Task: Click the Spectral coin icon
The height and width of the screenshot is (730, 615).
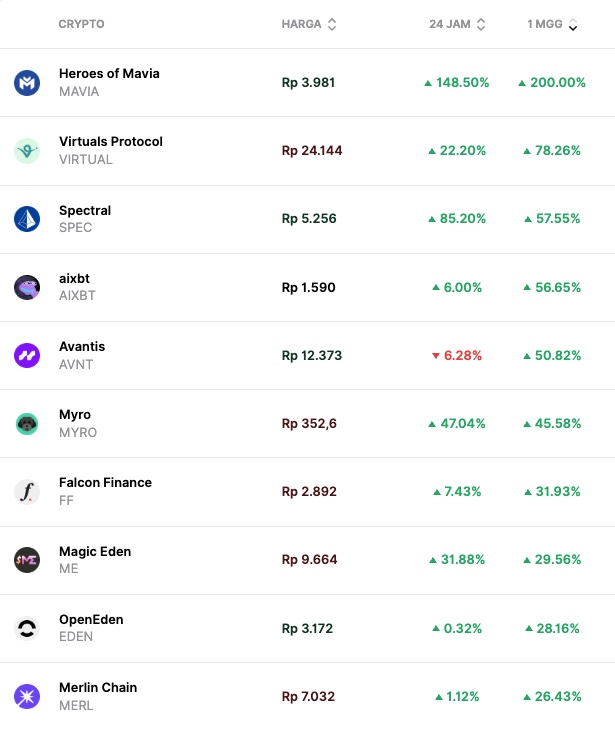Action: pyautogui.click(x=27, y=219)
